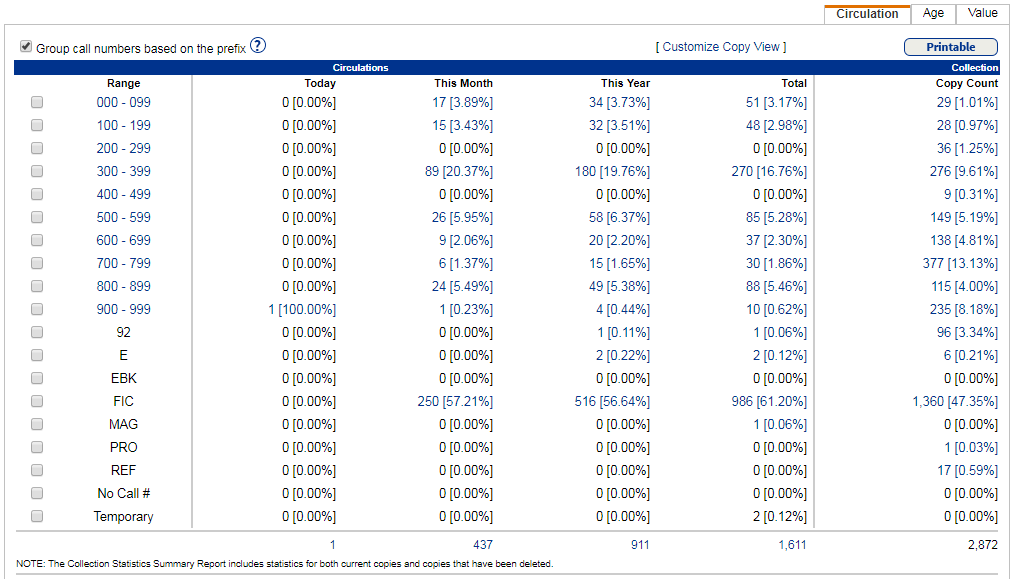This screenshot has width=1013, height=579.
Task: Select the Circulation tab
Action: (866, 14)
